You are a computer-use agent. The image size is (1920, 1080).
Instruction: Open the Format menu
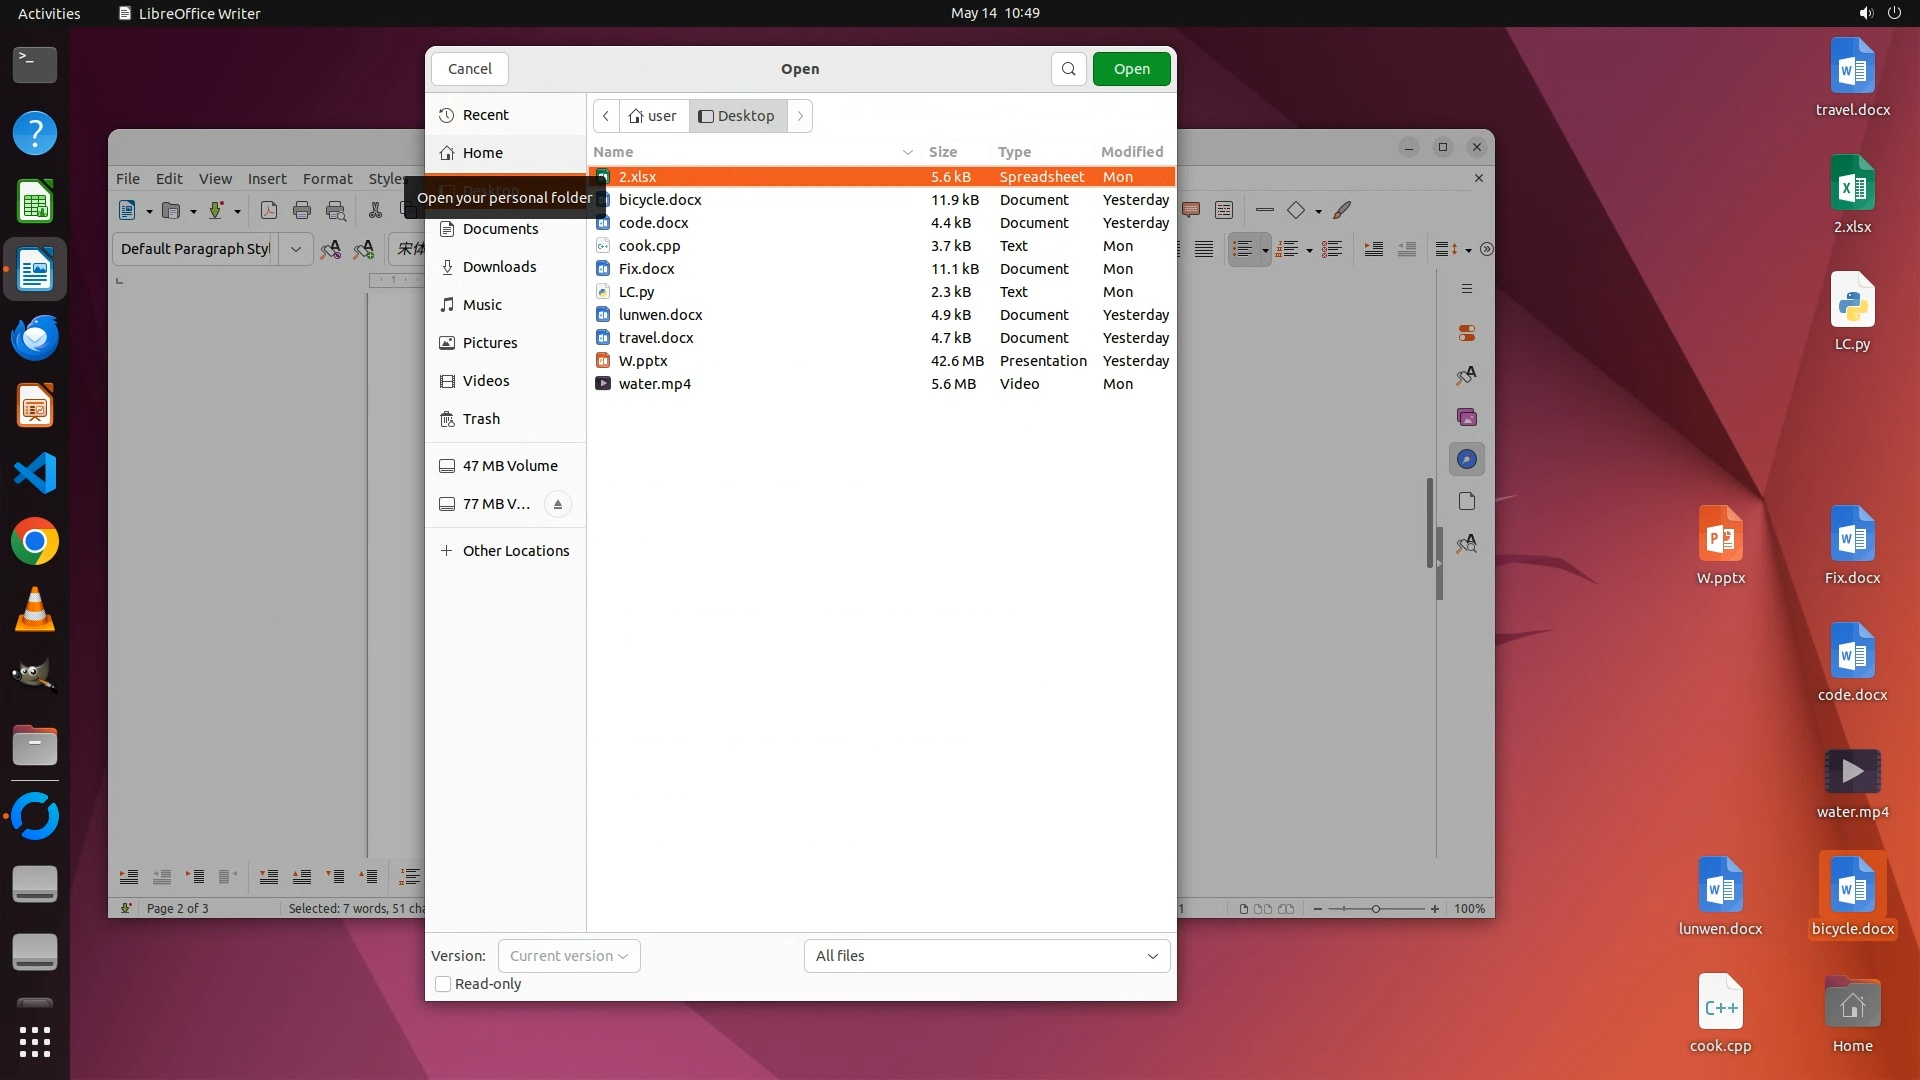[x=327, y=179]
